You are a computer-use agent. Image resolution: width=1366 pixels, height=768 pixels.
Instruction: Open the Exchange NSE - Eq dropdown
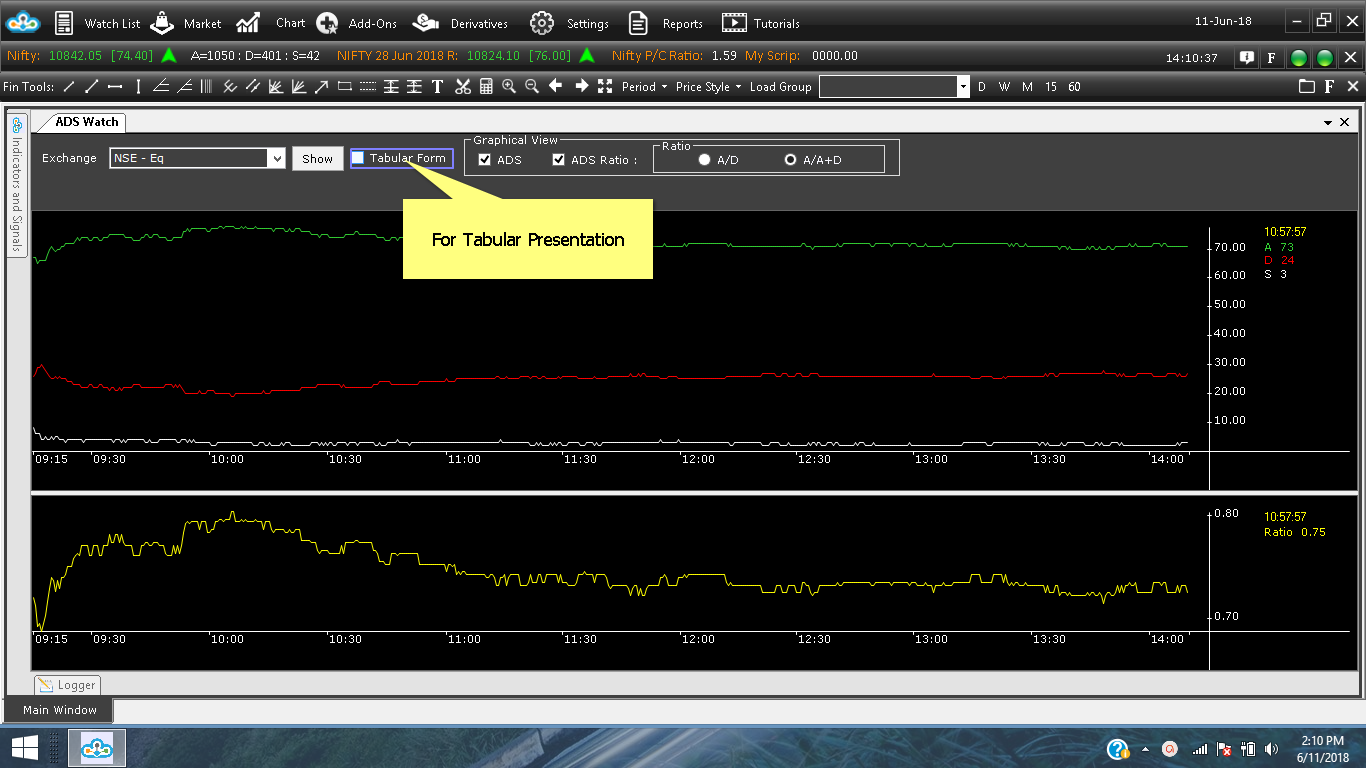coord(277,158)
